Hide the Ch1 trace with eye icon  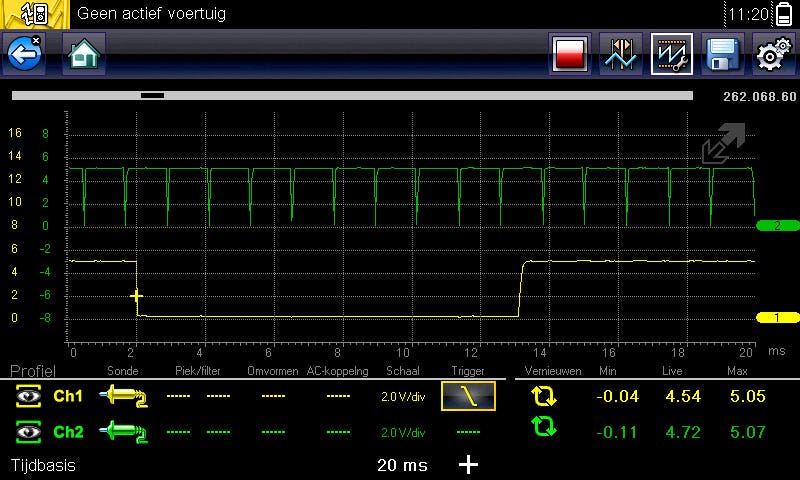[27, 397]
